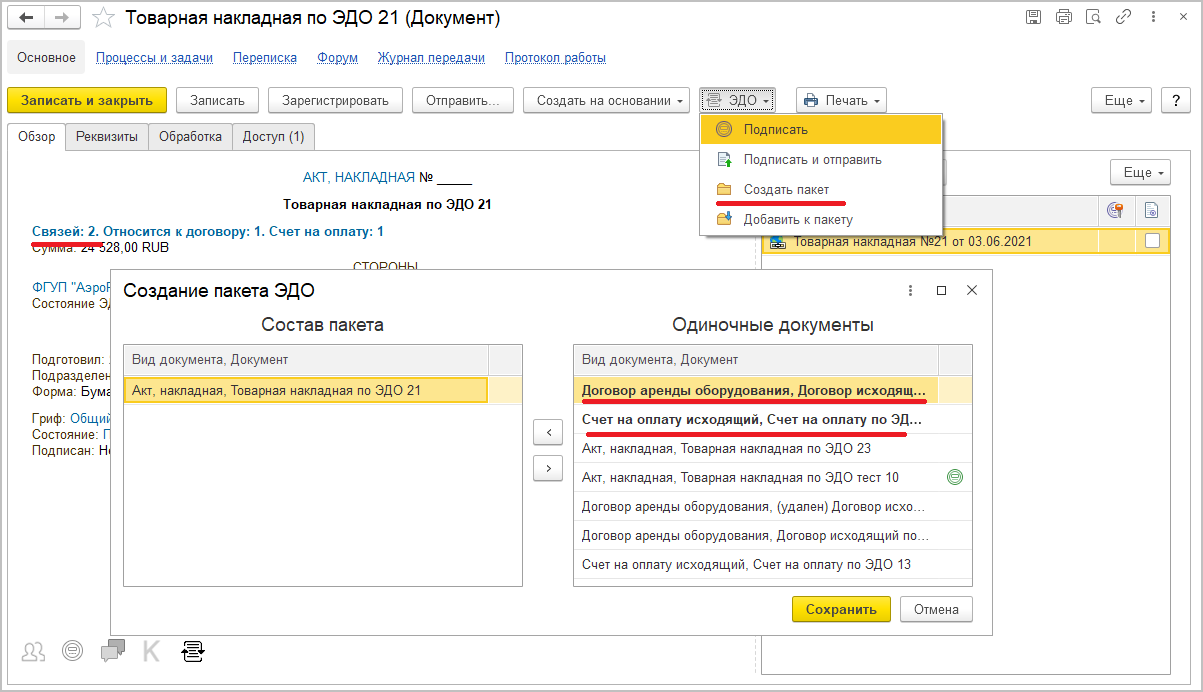
Task: Tick the checkbox in Товарная накладная №21 row
Action: click(x=1152, y=240)
